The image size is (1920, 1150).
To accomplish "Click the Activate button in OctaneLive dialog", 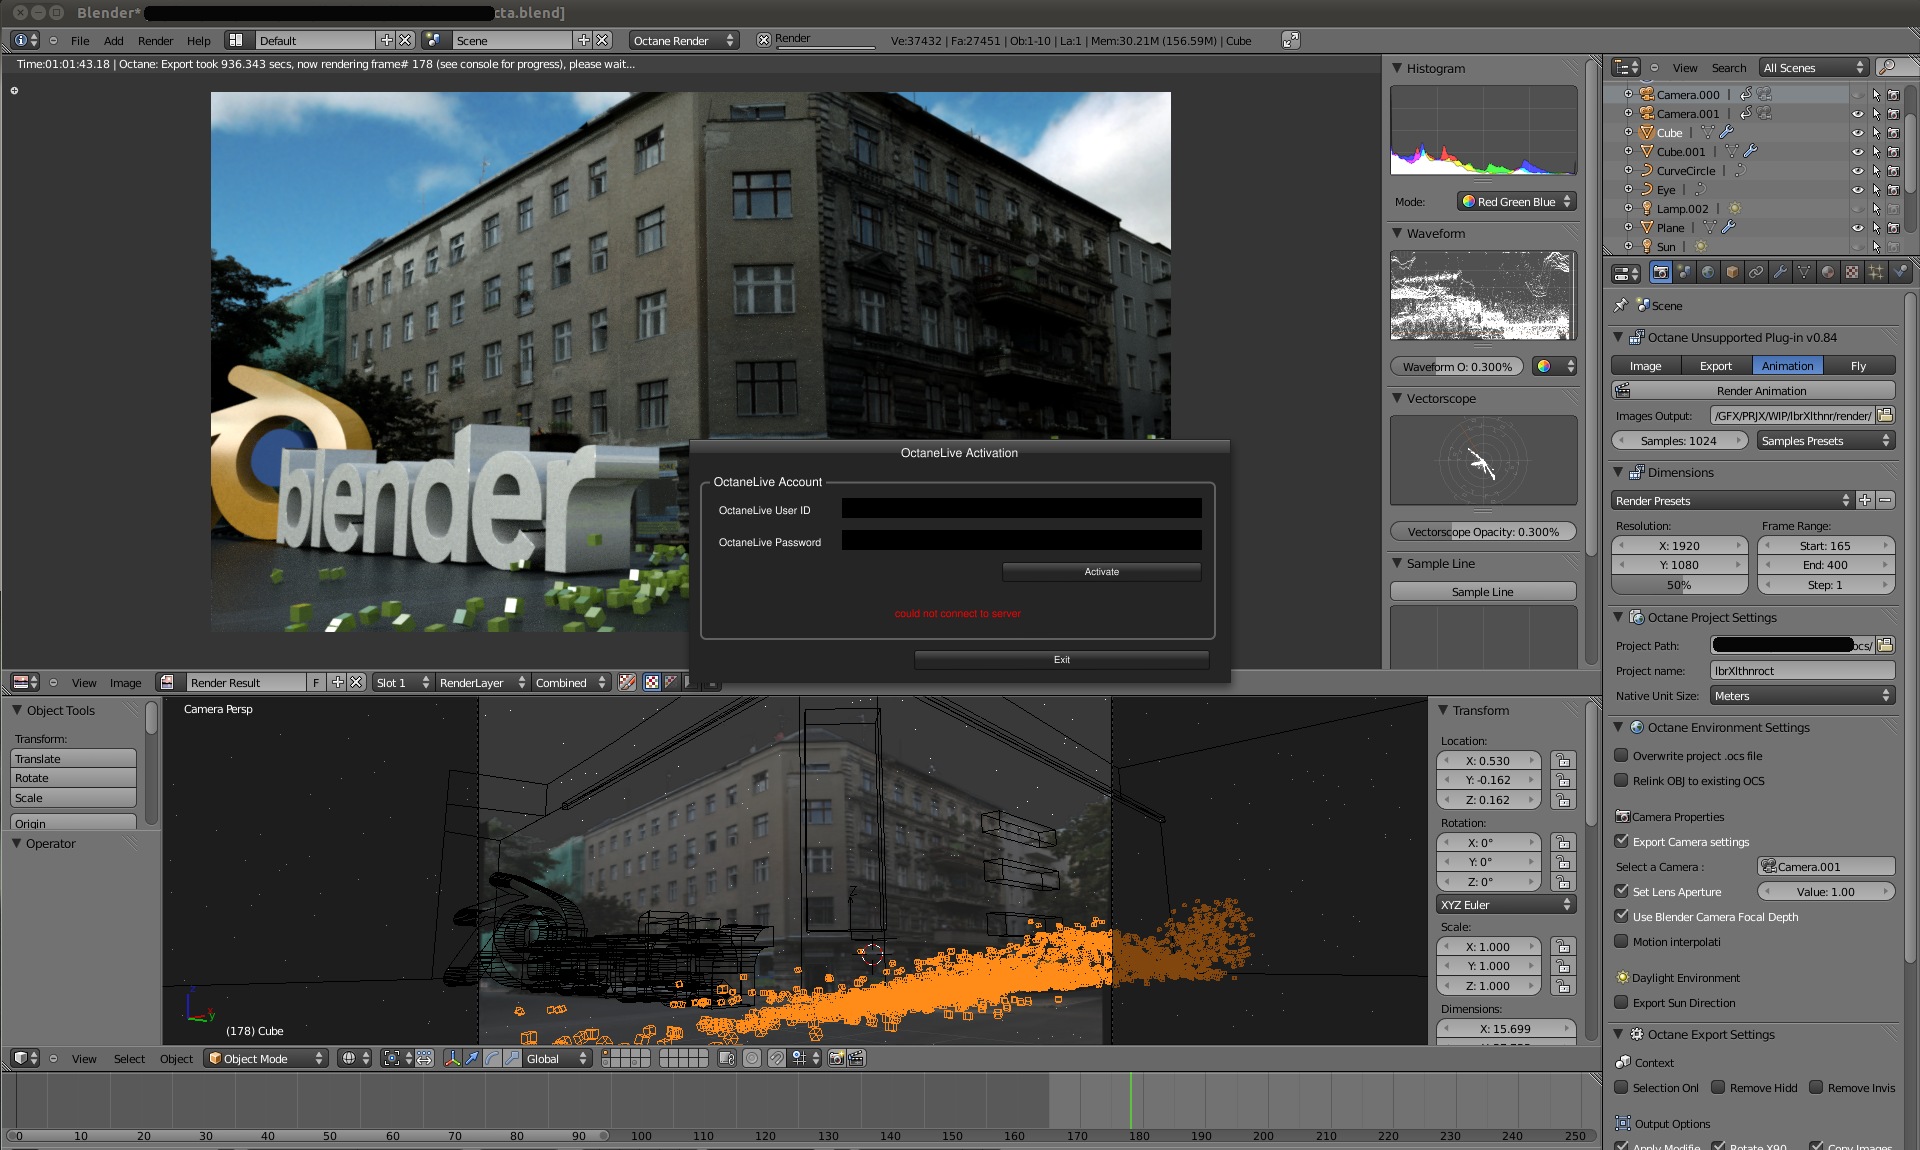I will coord(1101,572).
